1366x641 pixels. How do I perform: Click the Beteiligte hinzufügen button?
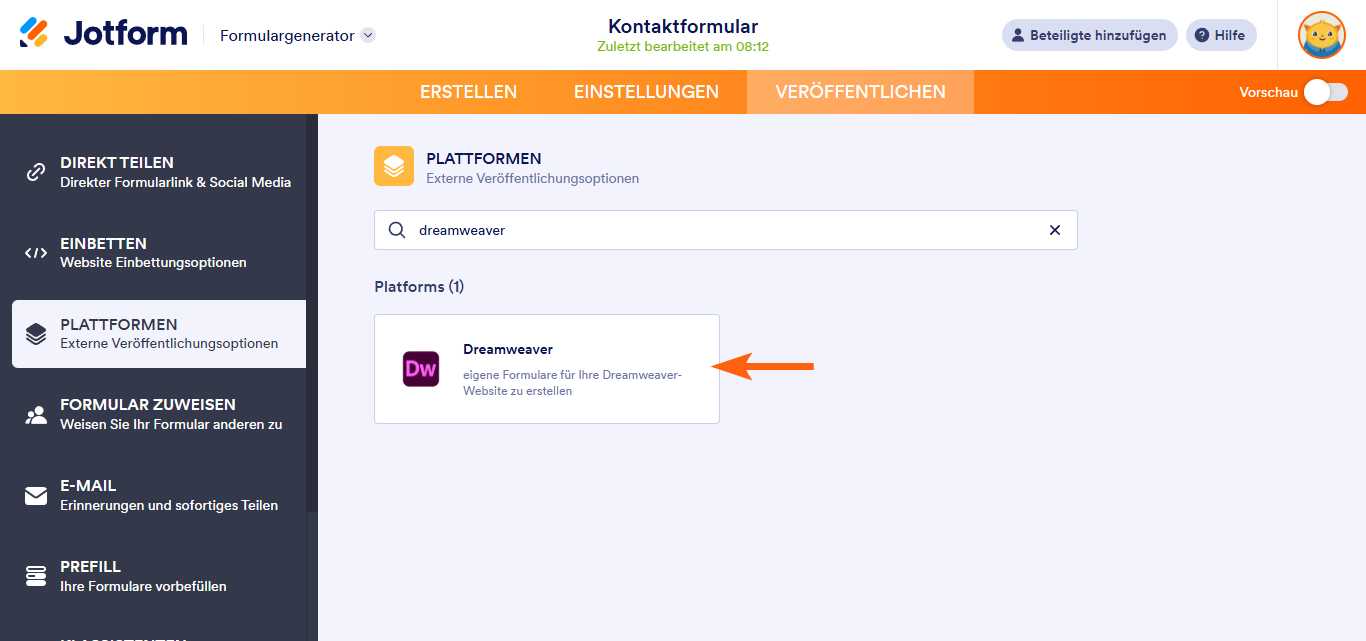1089,35
